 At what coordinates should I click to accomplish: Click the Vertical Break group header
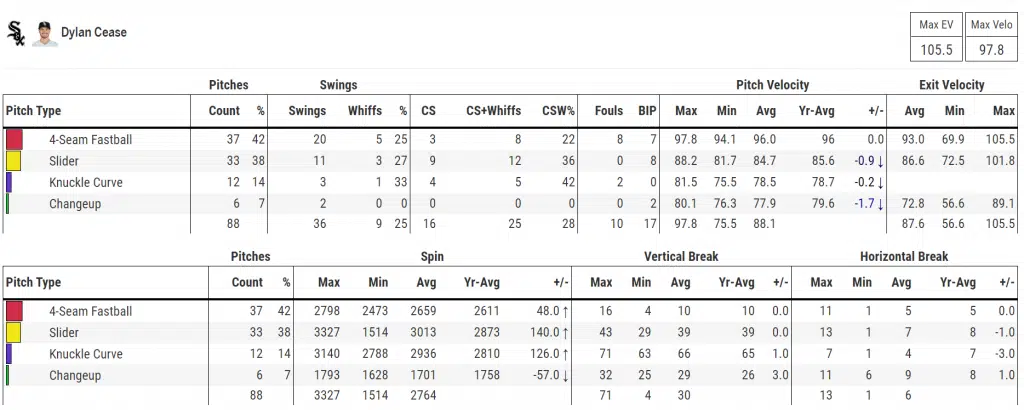pos(680,257)
